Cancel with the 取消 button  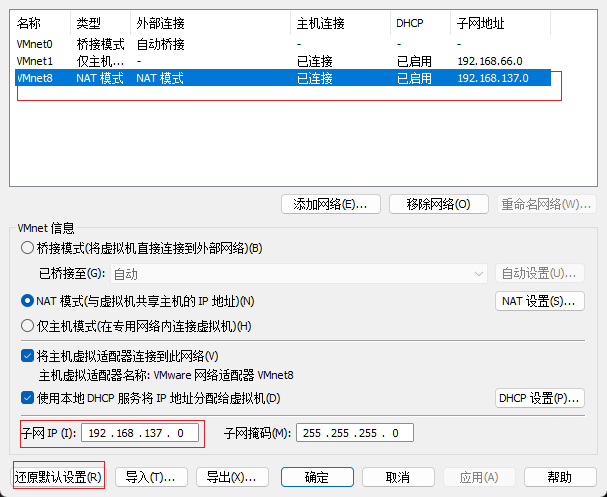(x=398, y=477)
